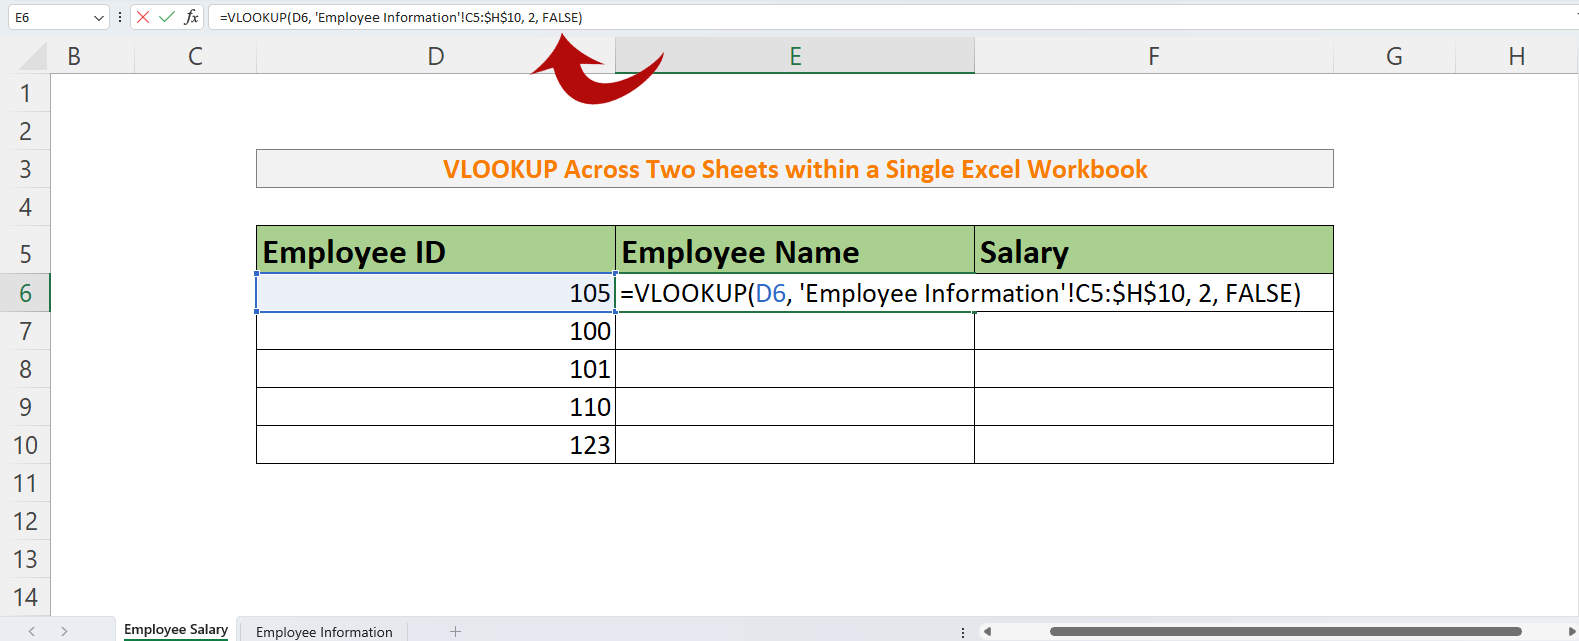Select empty Employee Name cell for ID 101
The height and width of the screenshot is (641, 1579).
(x=795, y=369)
